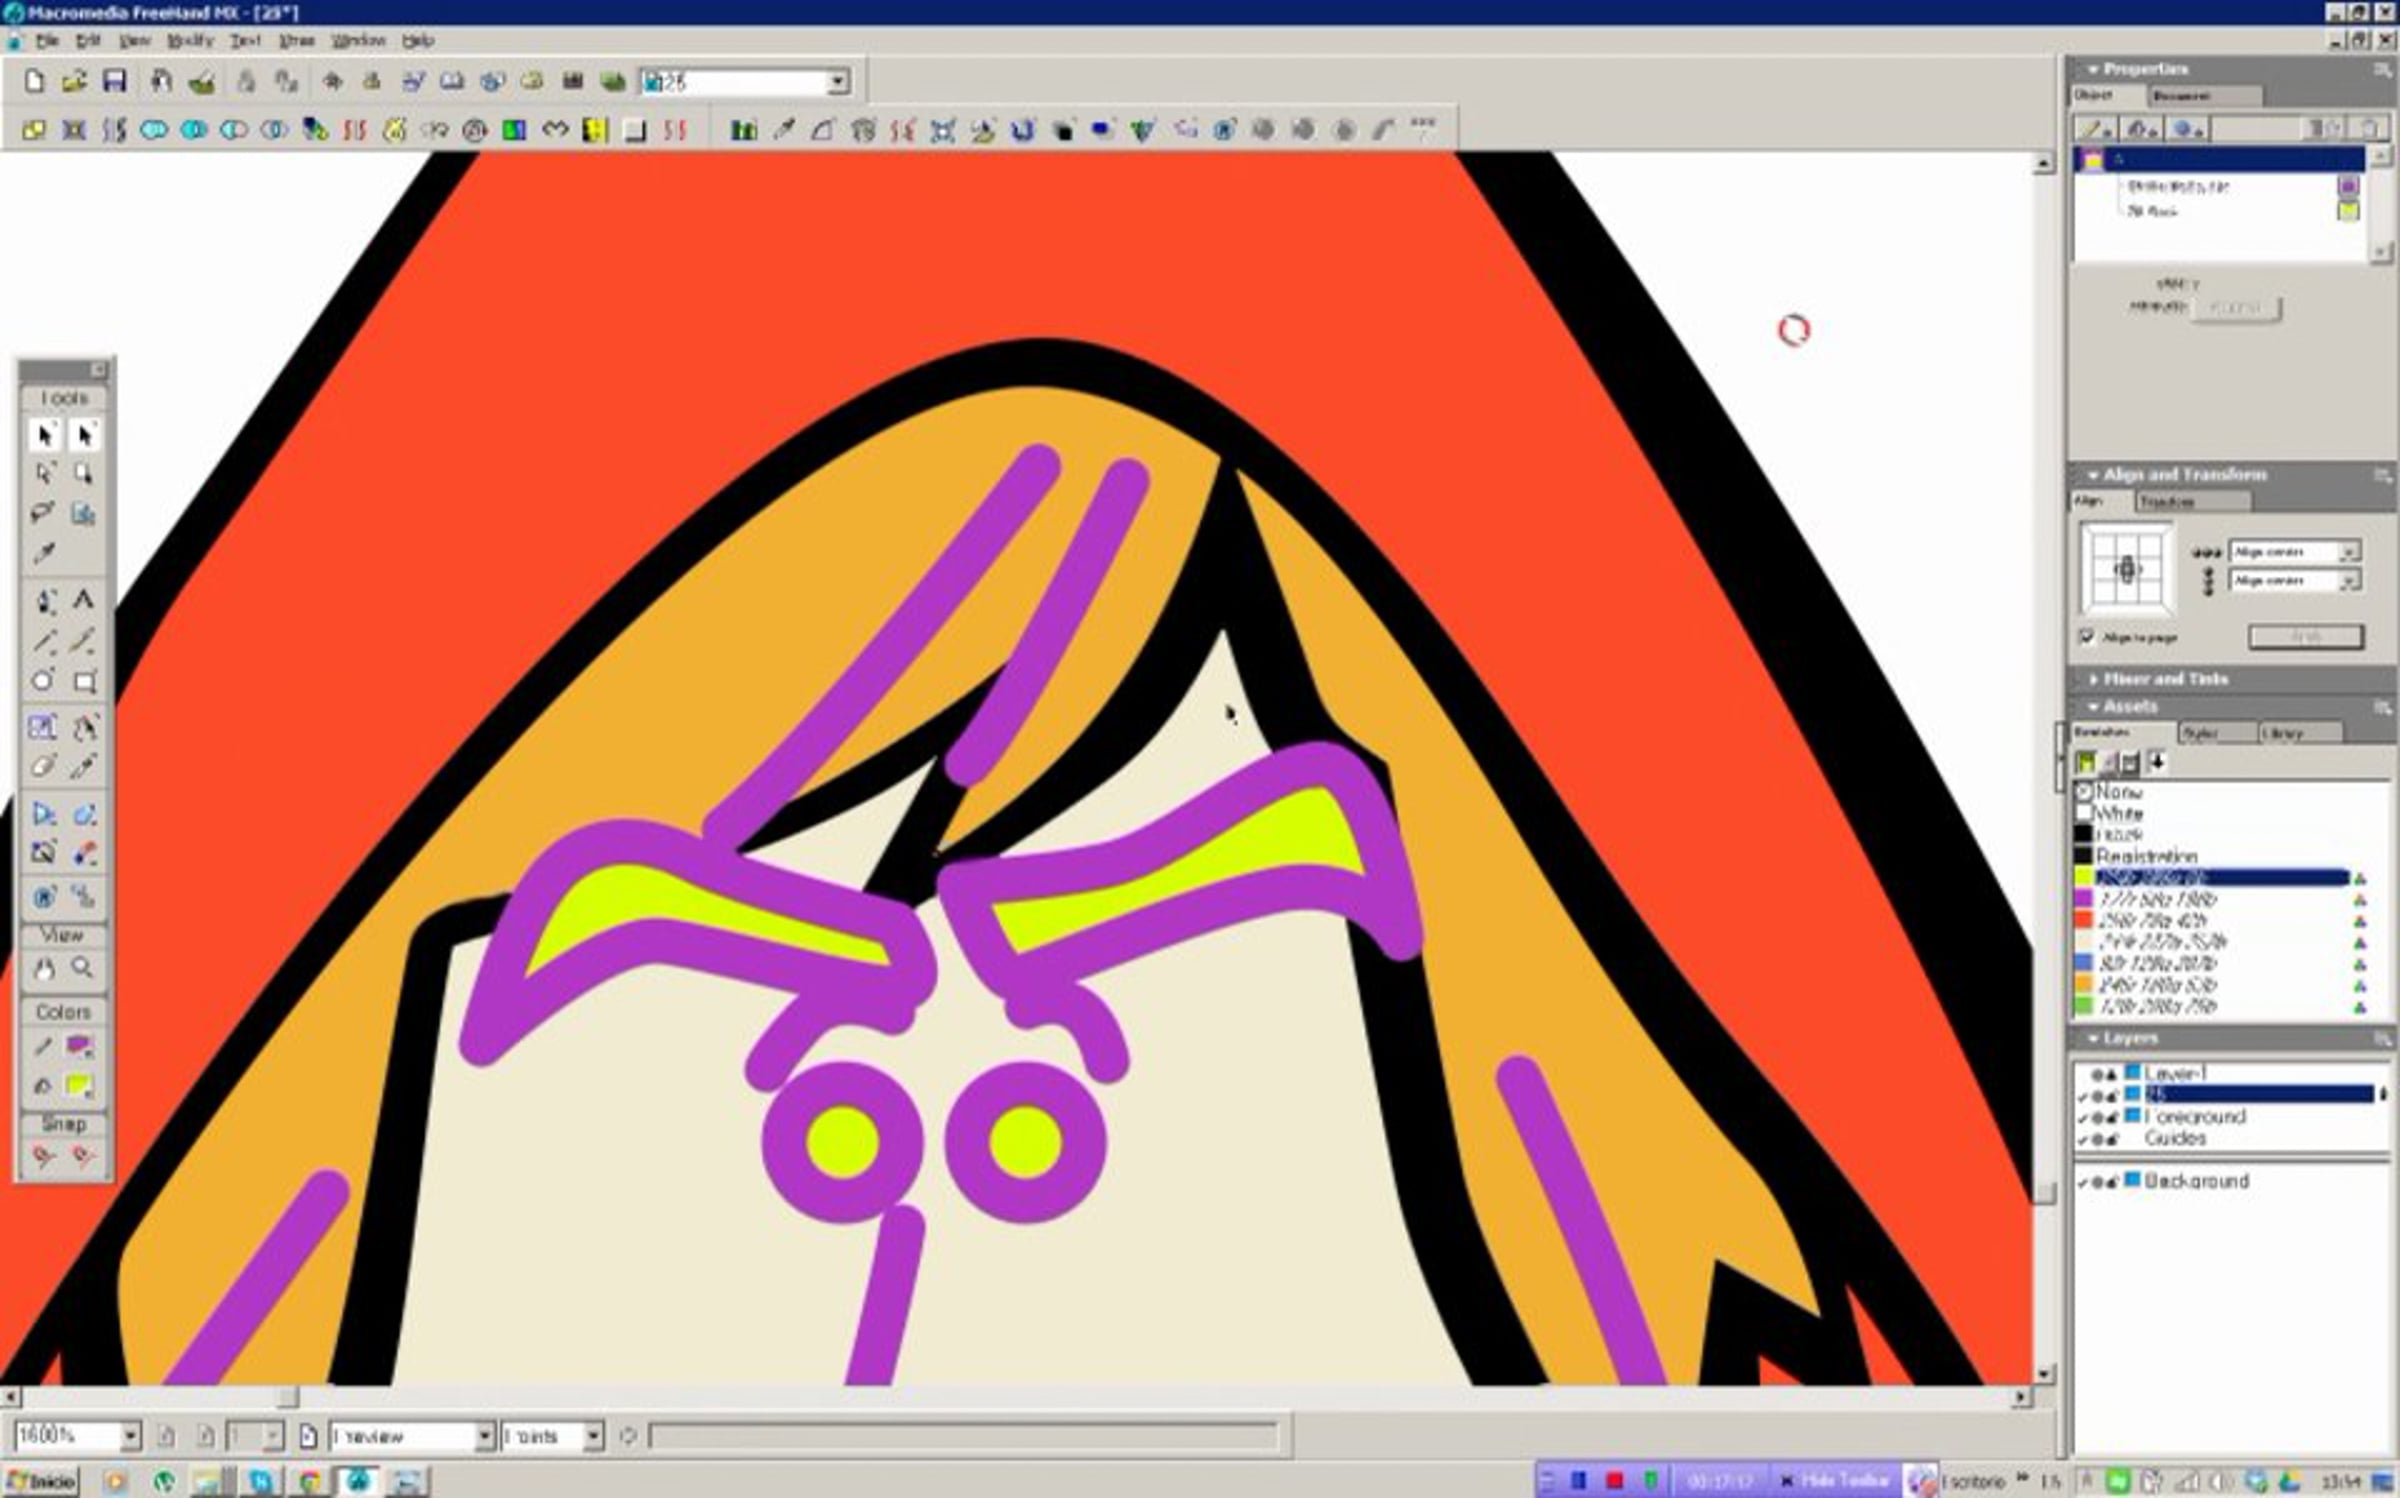Choose the Ellipse tool
This screenshot has width=2400, height=1498.
(x=43, y=682)
